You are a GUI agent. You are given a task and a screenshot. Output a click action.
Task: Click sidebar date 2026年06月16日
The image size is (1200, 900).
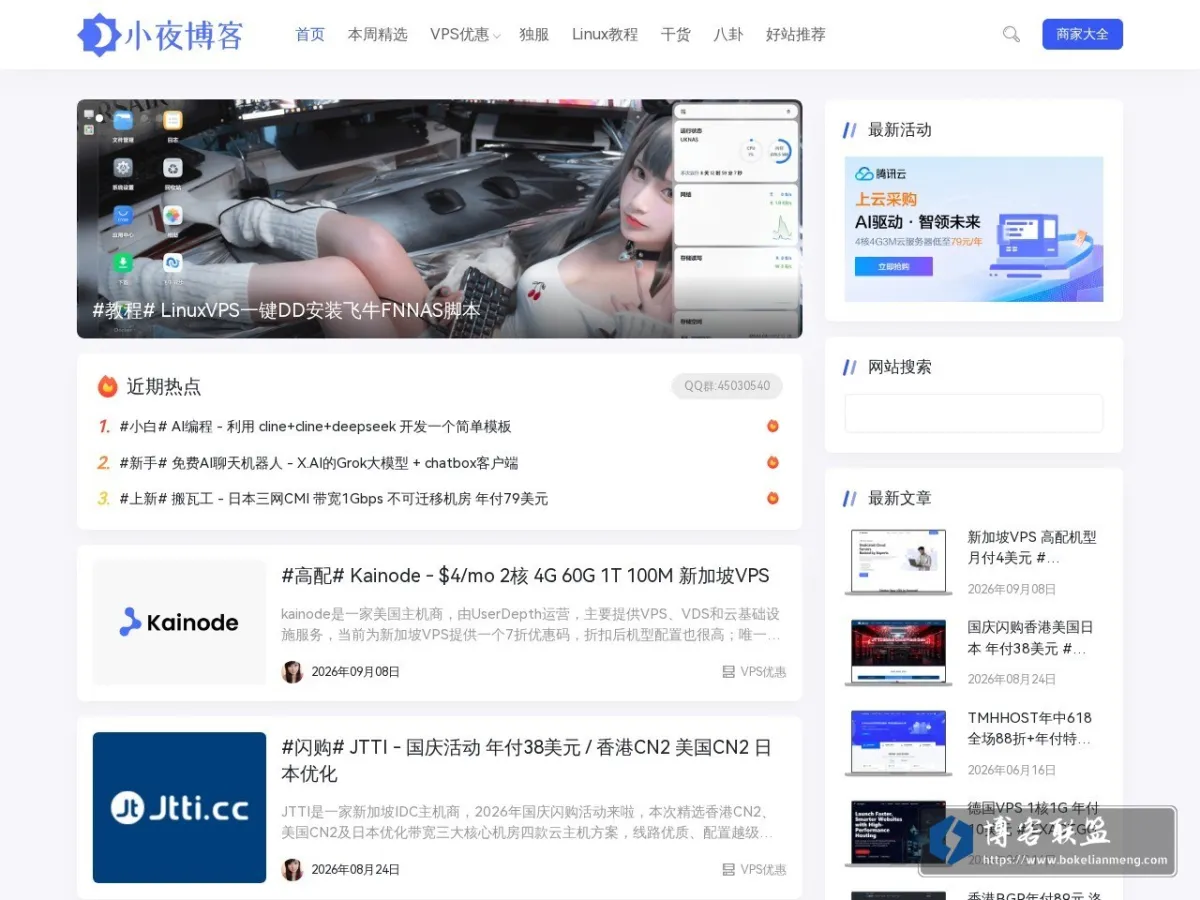1012,770
